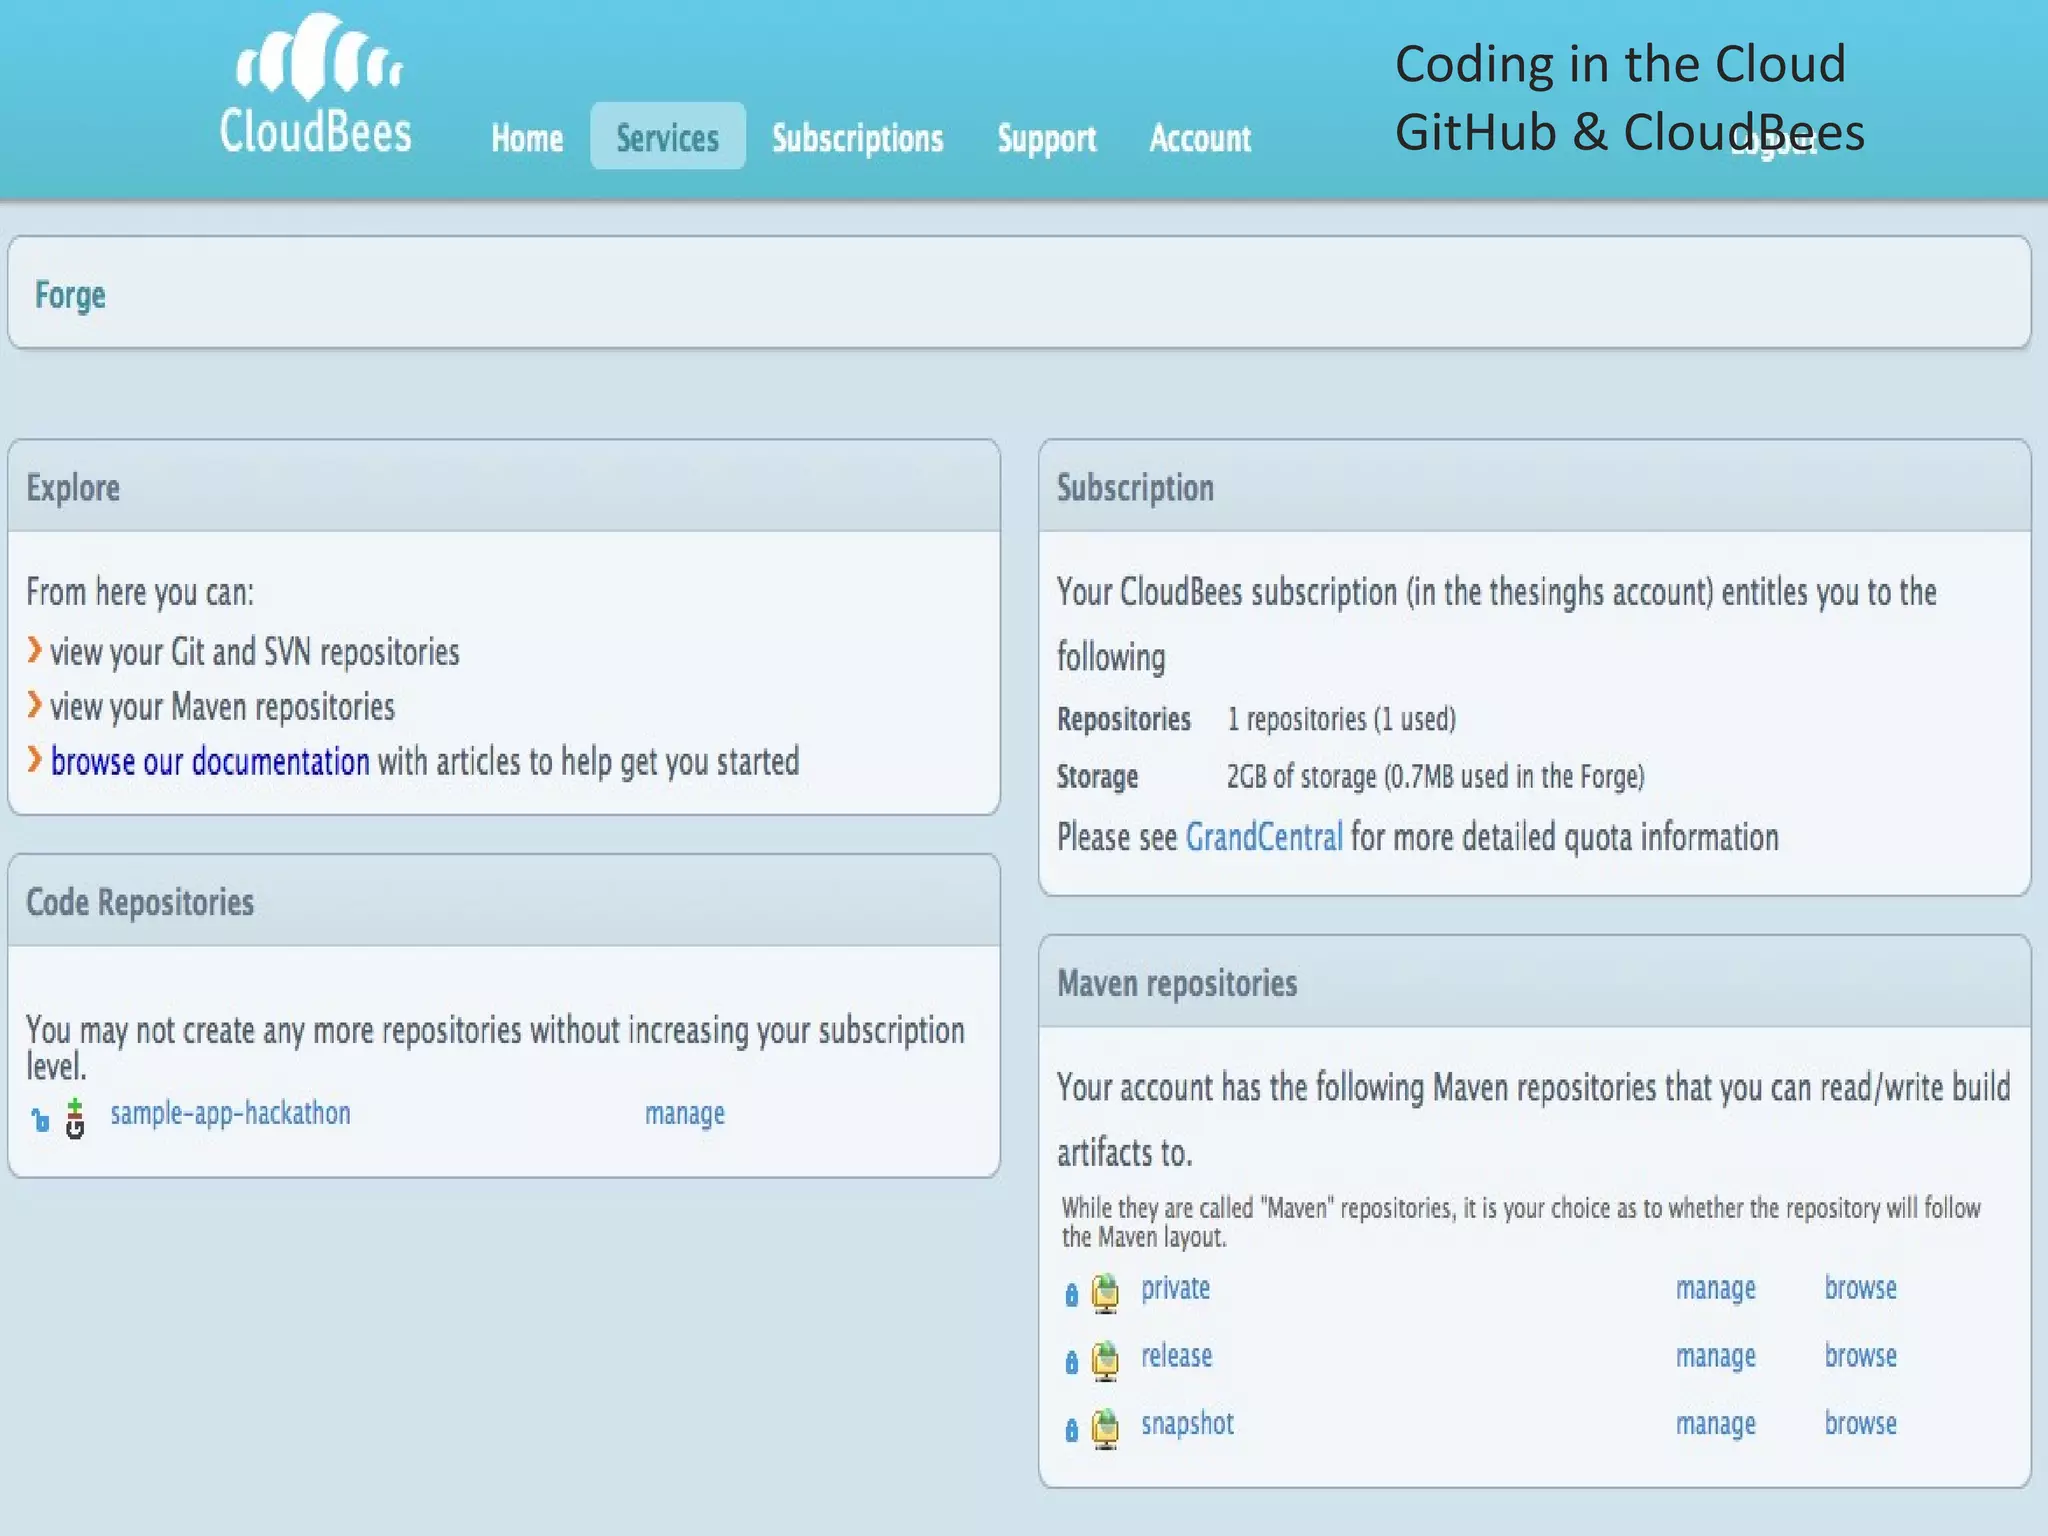Open view your Maven repositories link
This screenshot has height=1536, width=2048.
(223, 707)
